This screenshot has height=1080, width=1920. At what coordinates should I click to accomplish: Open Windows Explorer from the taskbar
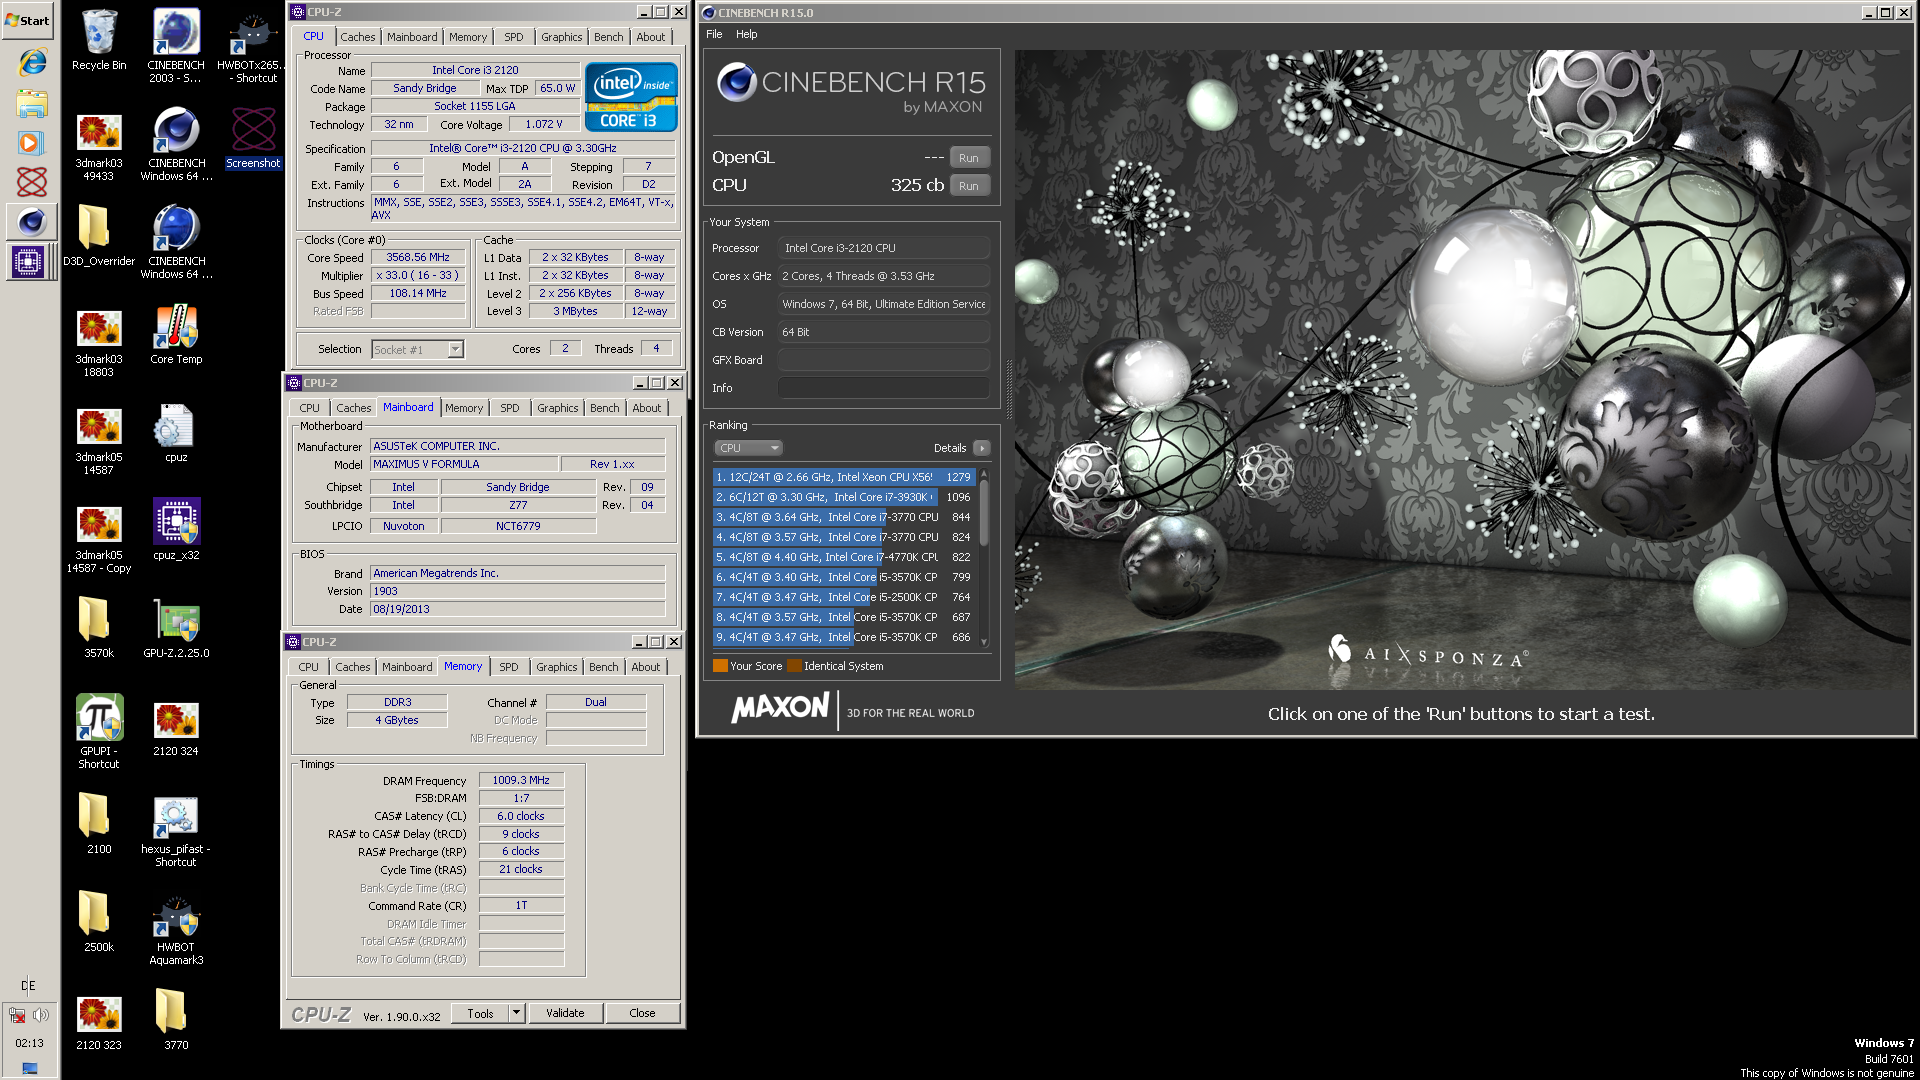coord(31,103)
